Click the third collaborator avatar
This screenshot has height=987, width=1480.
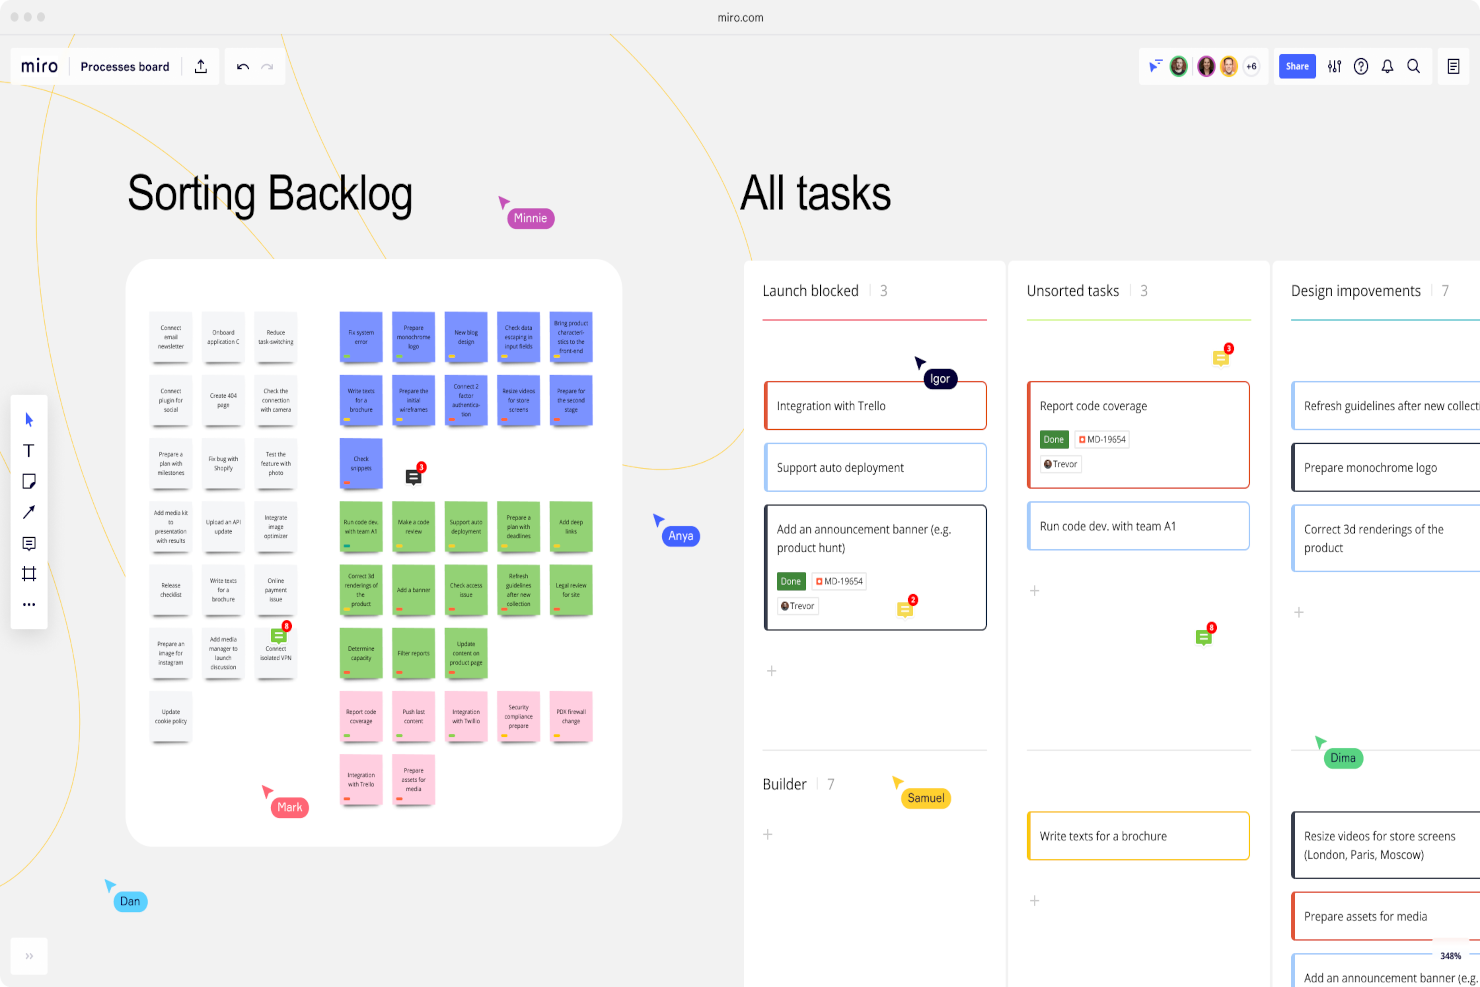(x=1228, y=66)
